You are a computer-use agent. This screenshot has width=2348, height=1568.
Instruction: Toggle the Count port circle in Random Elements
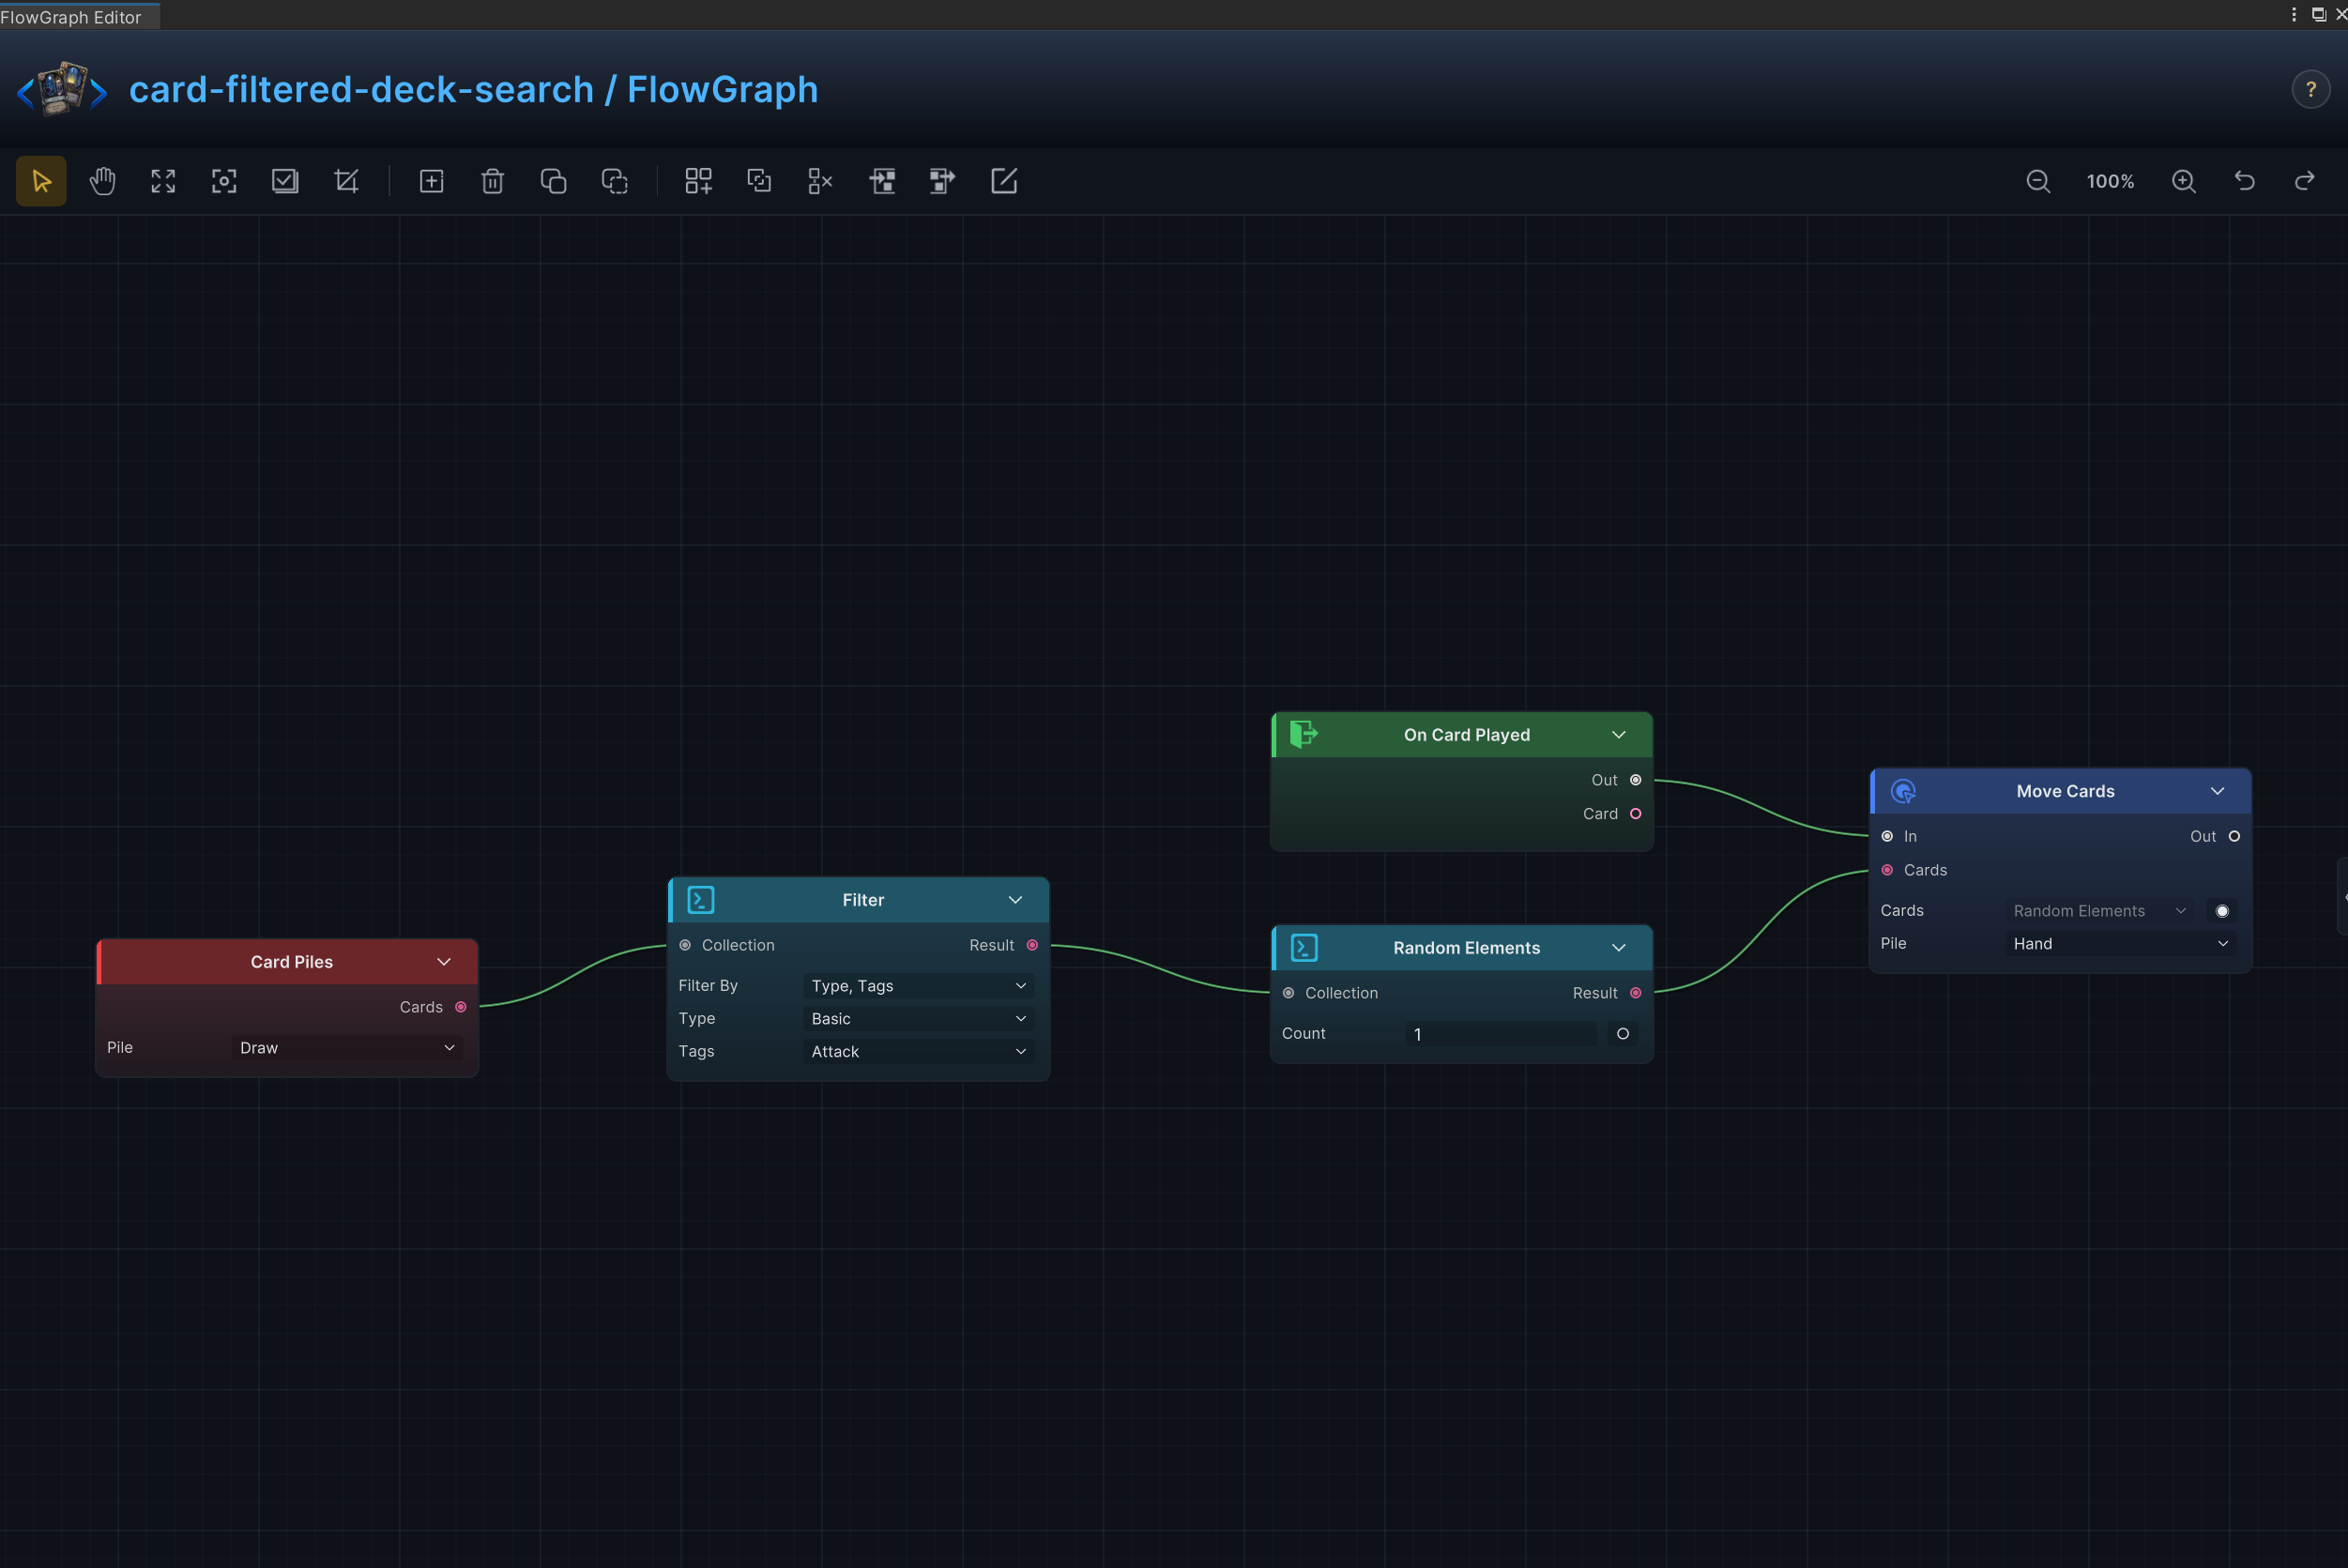click(x=1622, y=1034)
